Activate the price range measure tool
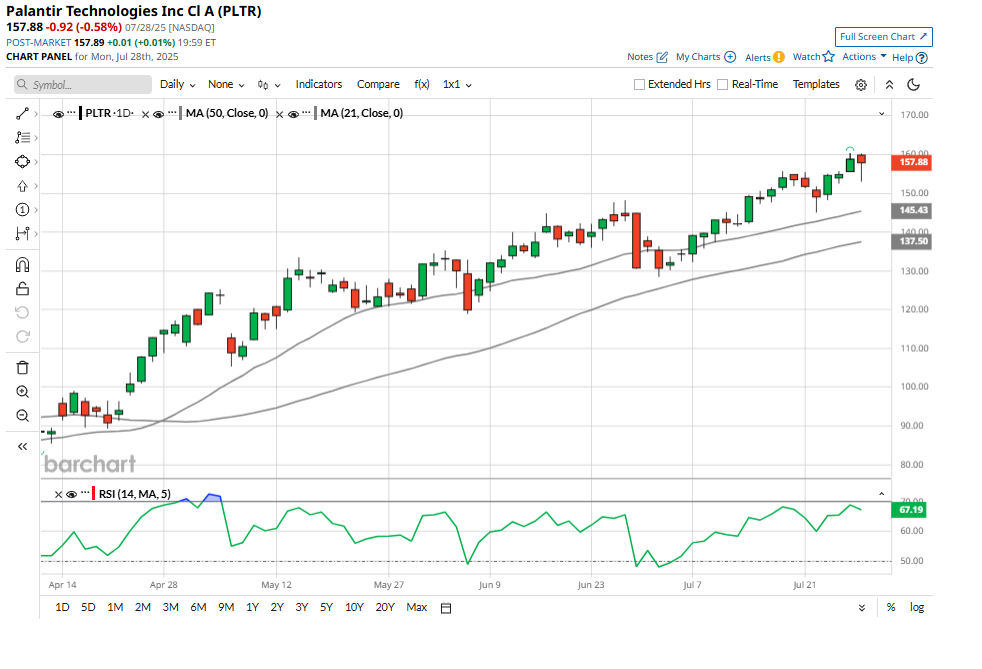Viewport: 982px width, 669px height. pyautogui.click(x=22, y=233)
